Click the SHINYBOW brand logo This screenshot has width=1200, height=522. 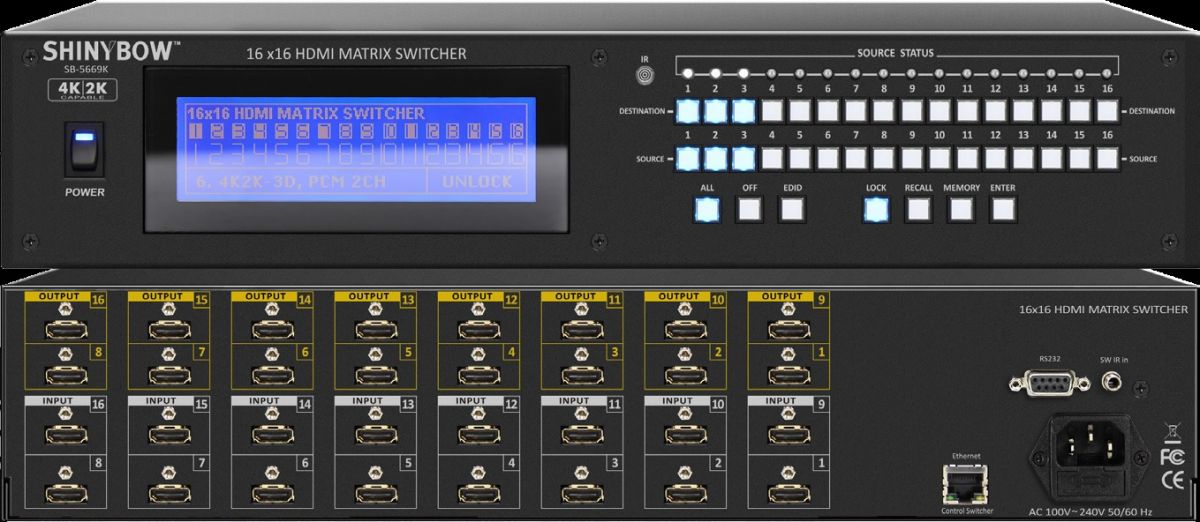coord(110,53)
